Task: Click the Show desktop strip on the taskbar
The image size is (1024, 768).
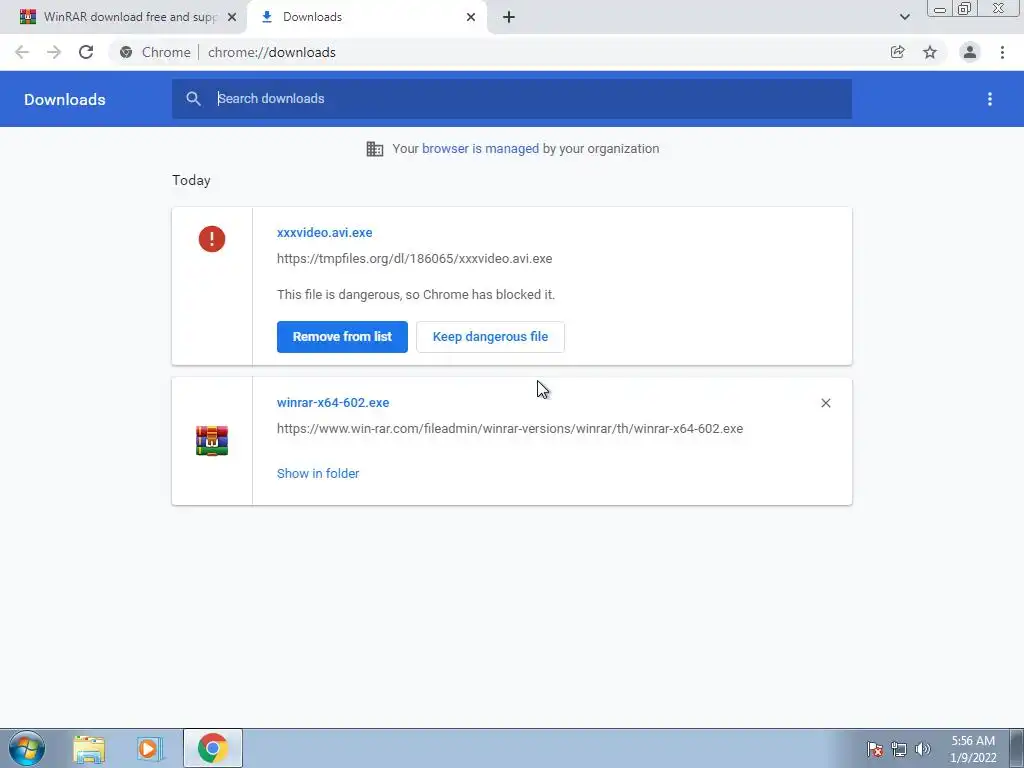Action: click(1017, 748)
